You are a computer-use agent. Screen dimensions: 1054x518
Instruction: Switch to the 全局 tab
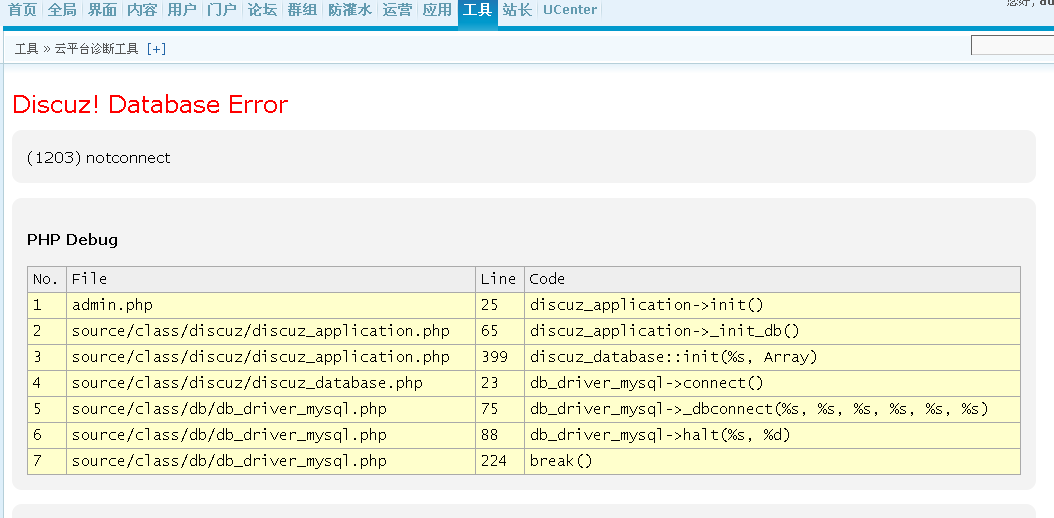tap(62, 10)
